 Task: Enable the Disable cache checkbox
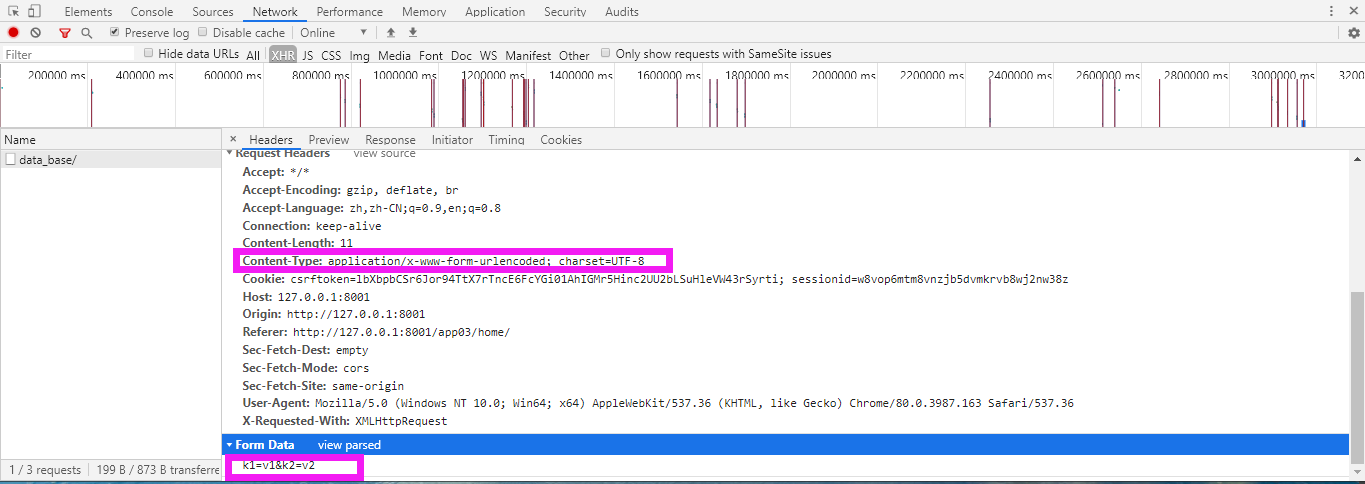tap(203, 33)
